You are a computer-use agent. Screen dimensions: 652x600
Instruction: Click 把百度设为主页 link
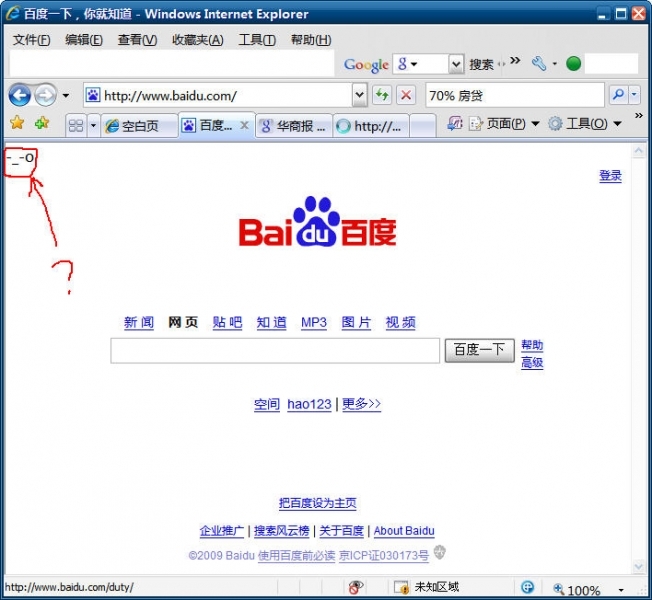(318, 503)
